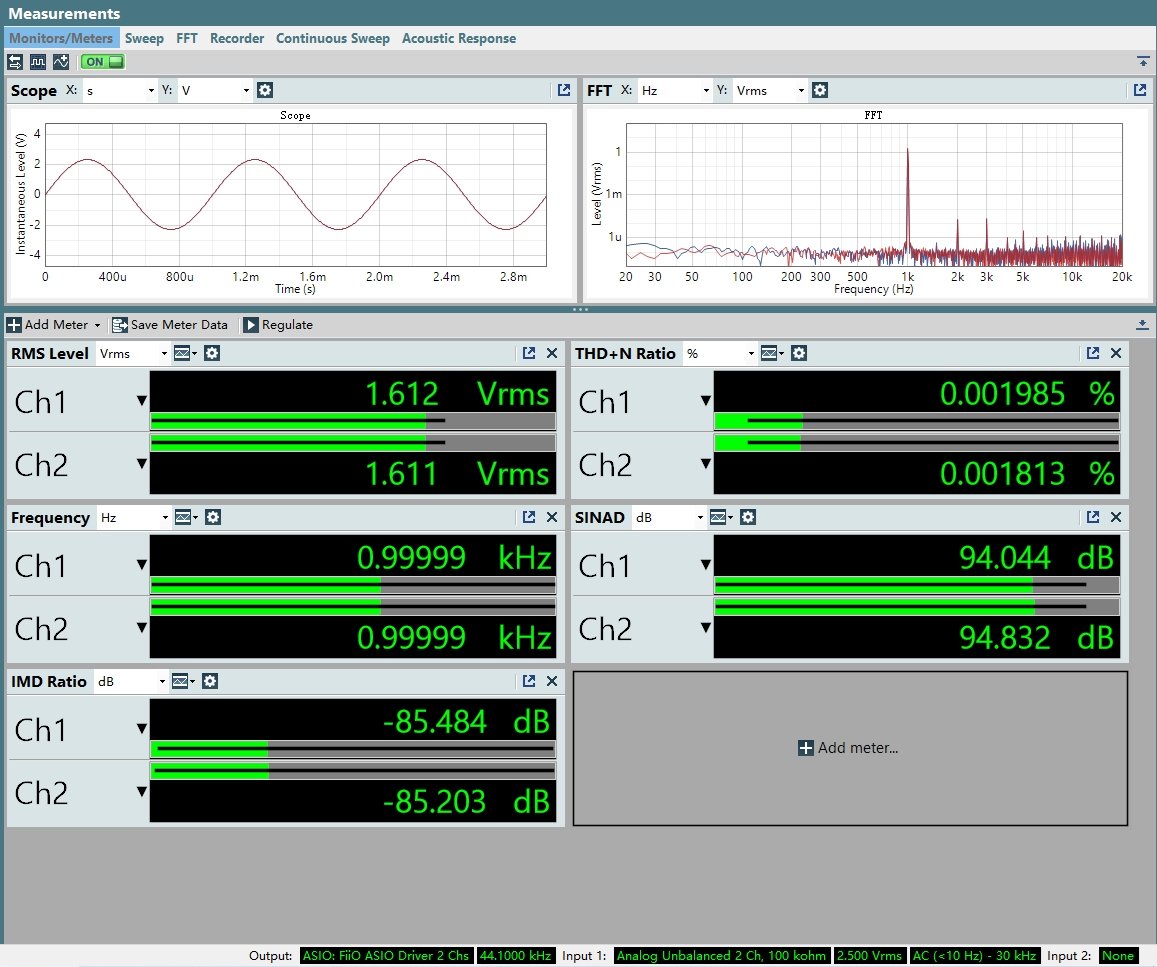Click Save Meter Data
Image resolution: width=1157 pixels, height=967 pixels.
(170, 325)
